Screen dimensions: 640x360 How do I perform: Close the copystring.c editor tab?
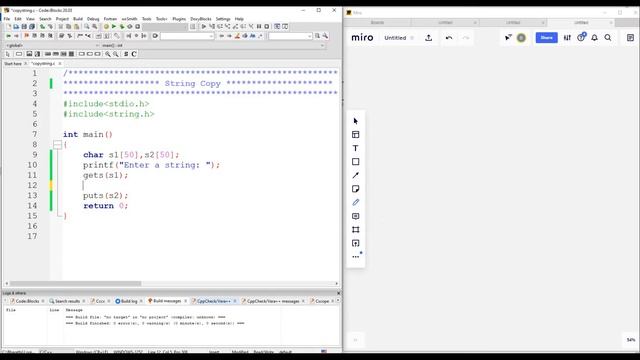click(60, 64)
